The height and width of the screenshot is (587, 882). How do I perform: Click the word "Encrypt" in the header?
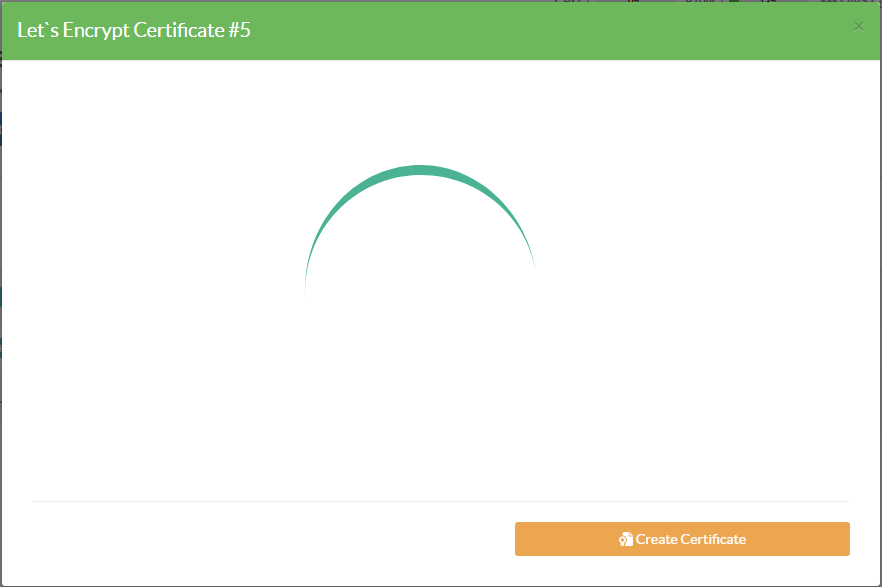point(94,30)
